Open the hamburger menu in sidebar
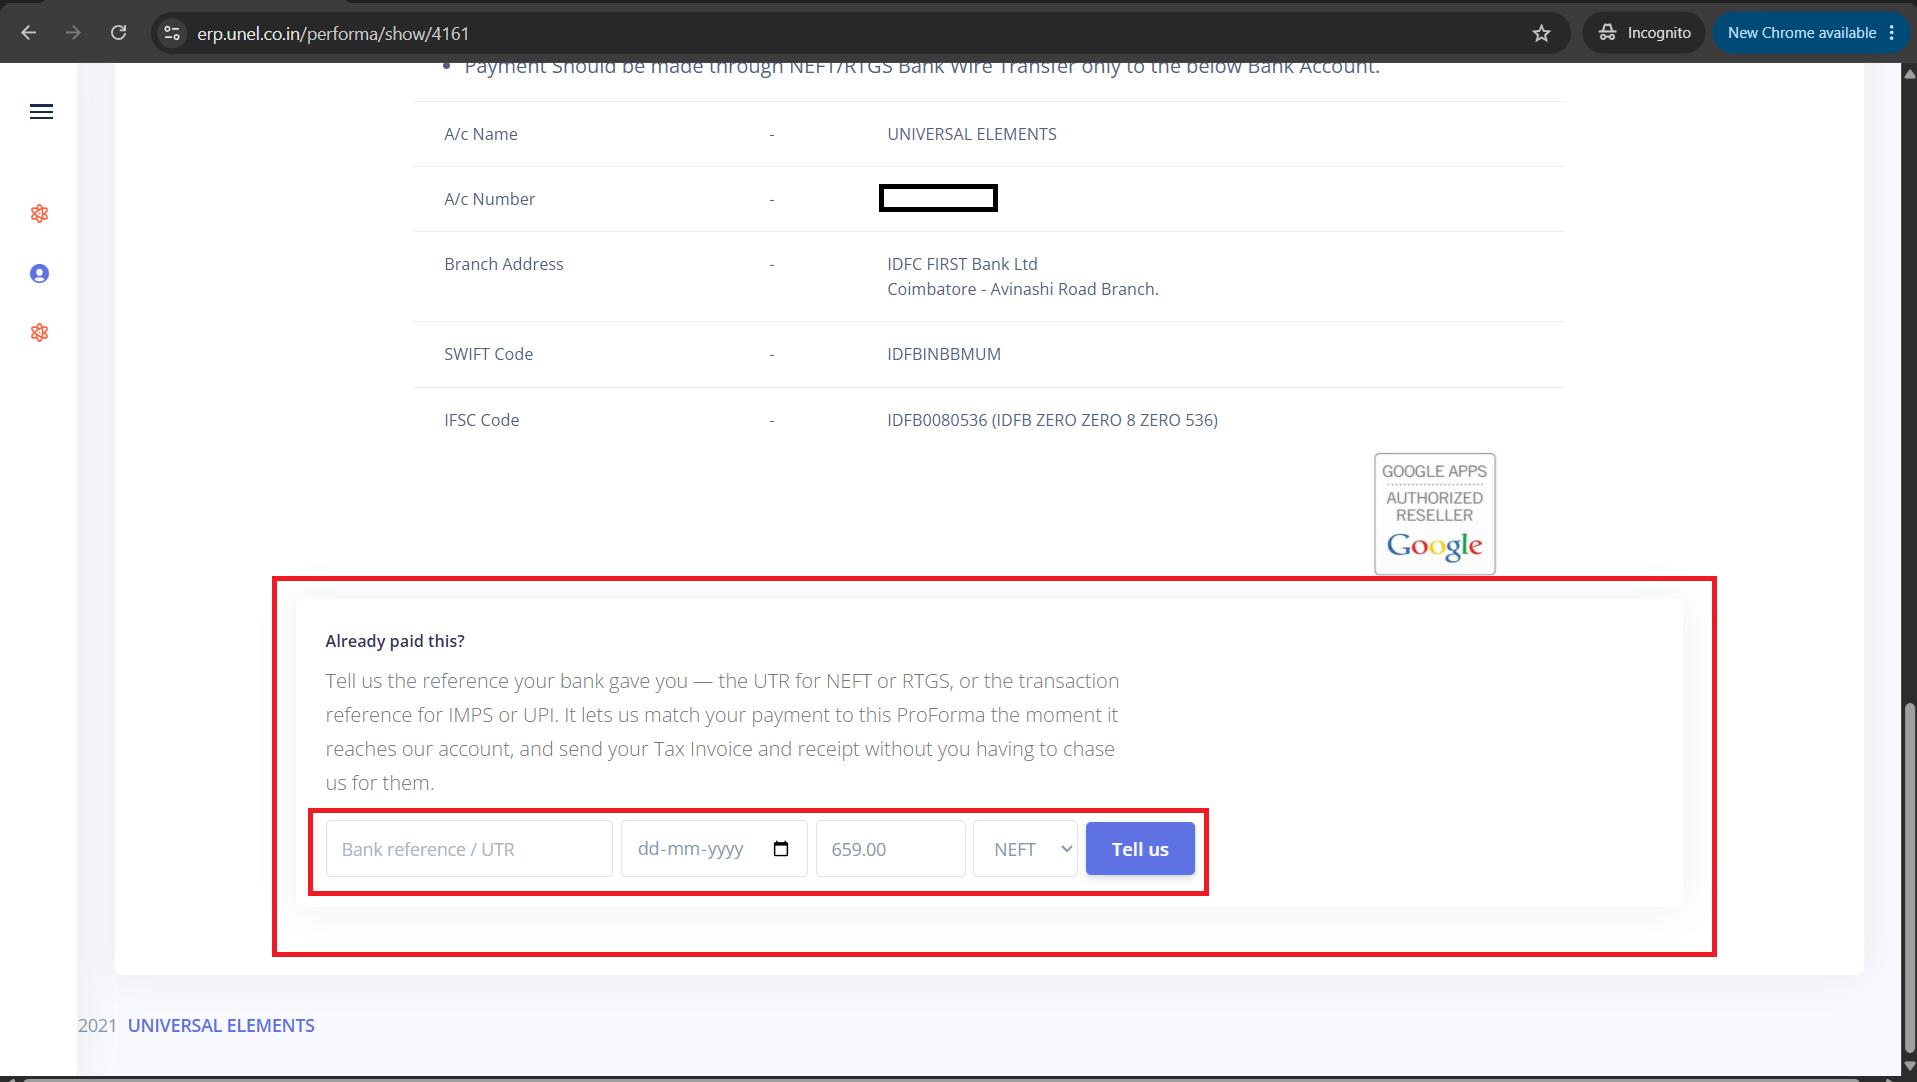This screenshot has height=1082, width=1917. (x=41, y=112)
